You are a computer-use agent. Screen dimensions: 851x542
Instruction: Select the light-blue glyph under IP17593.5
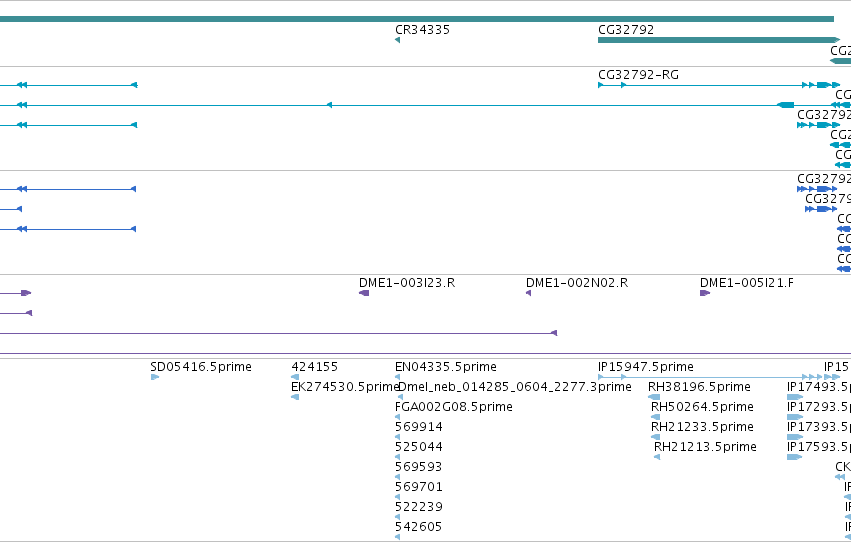795,457
